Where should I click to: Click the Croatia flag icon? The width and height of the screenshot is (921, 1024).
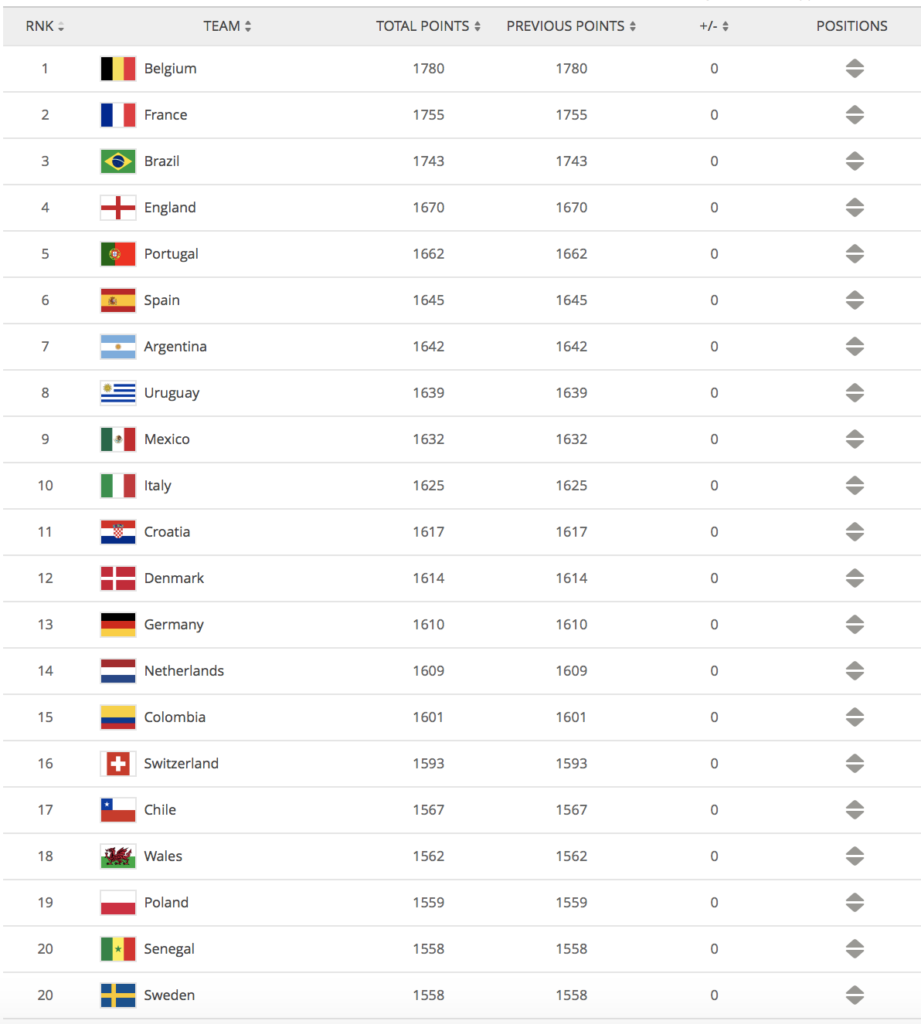coord(118,532)
